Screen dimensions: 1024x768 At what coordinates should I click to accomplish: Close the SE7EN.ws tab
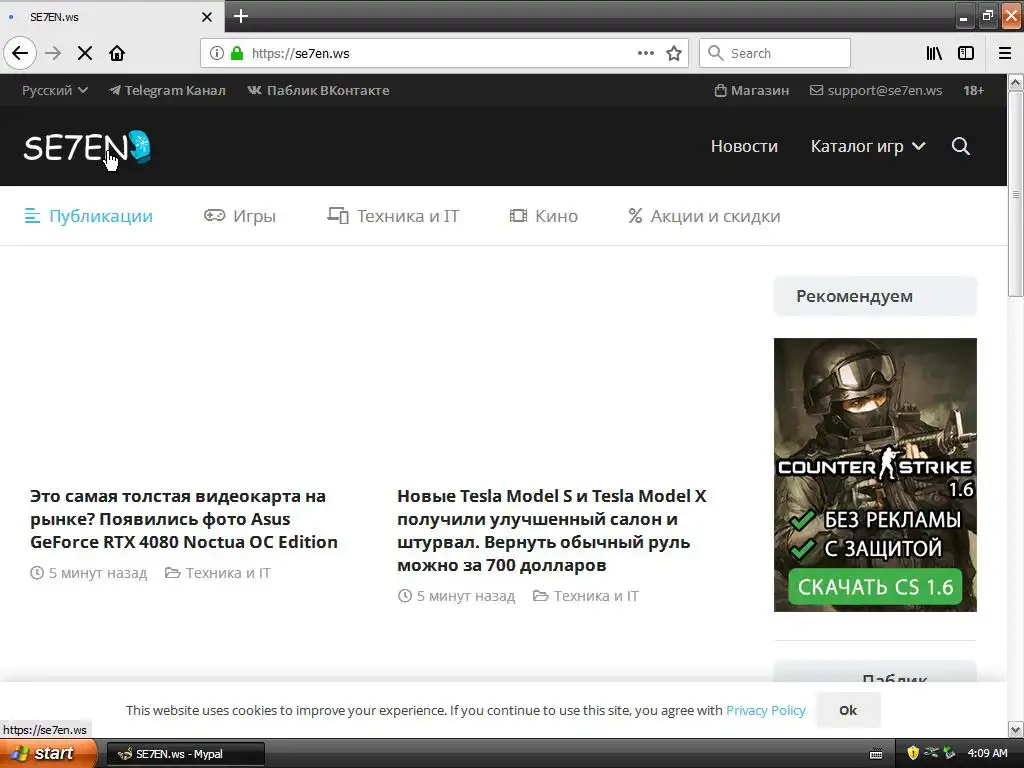pos(206,17)
